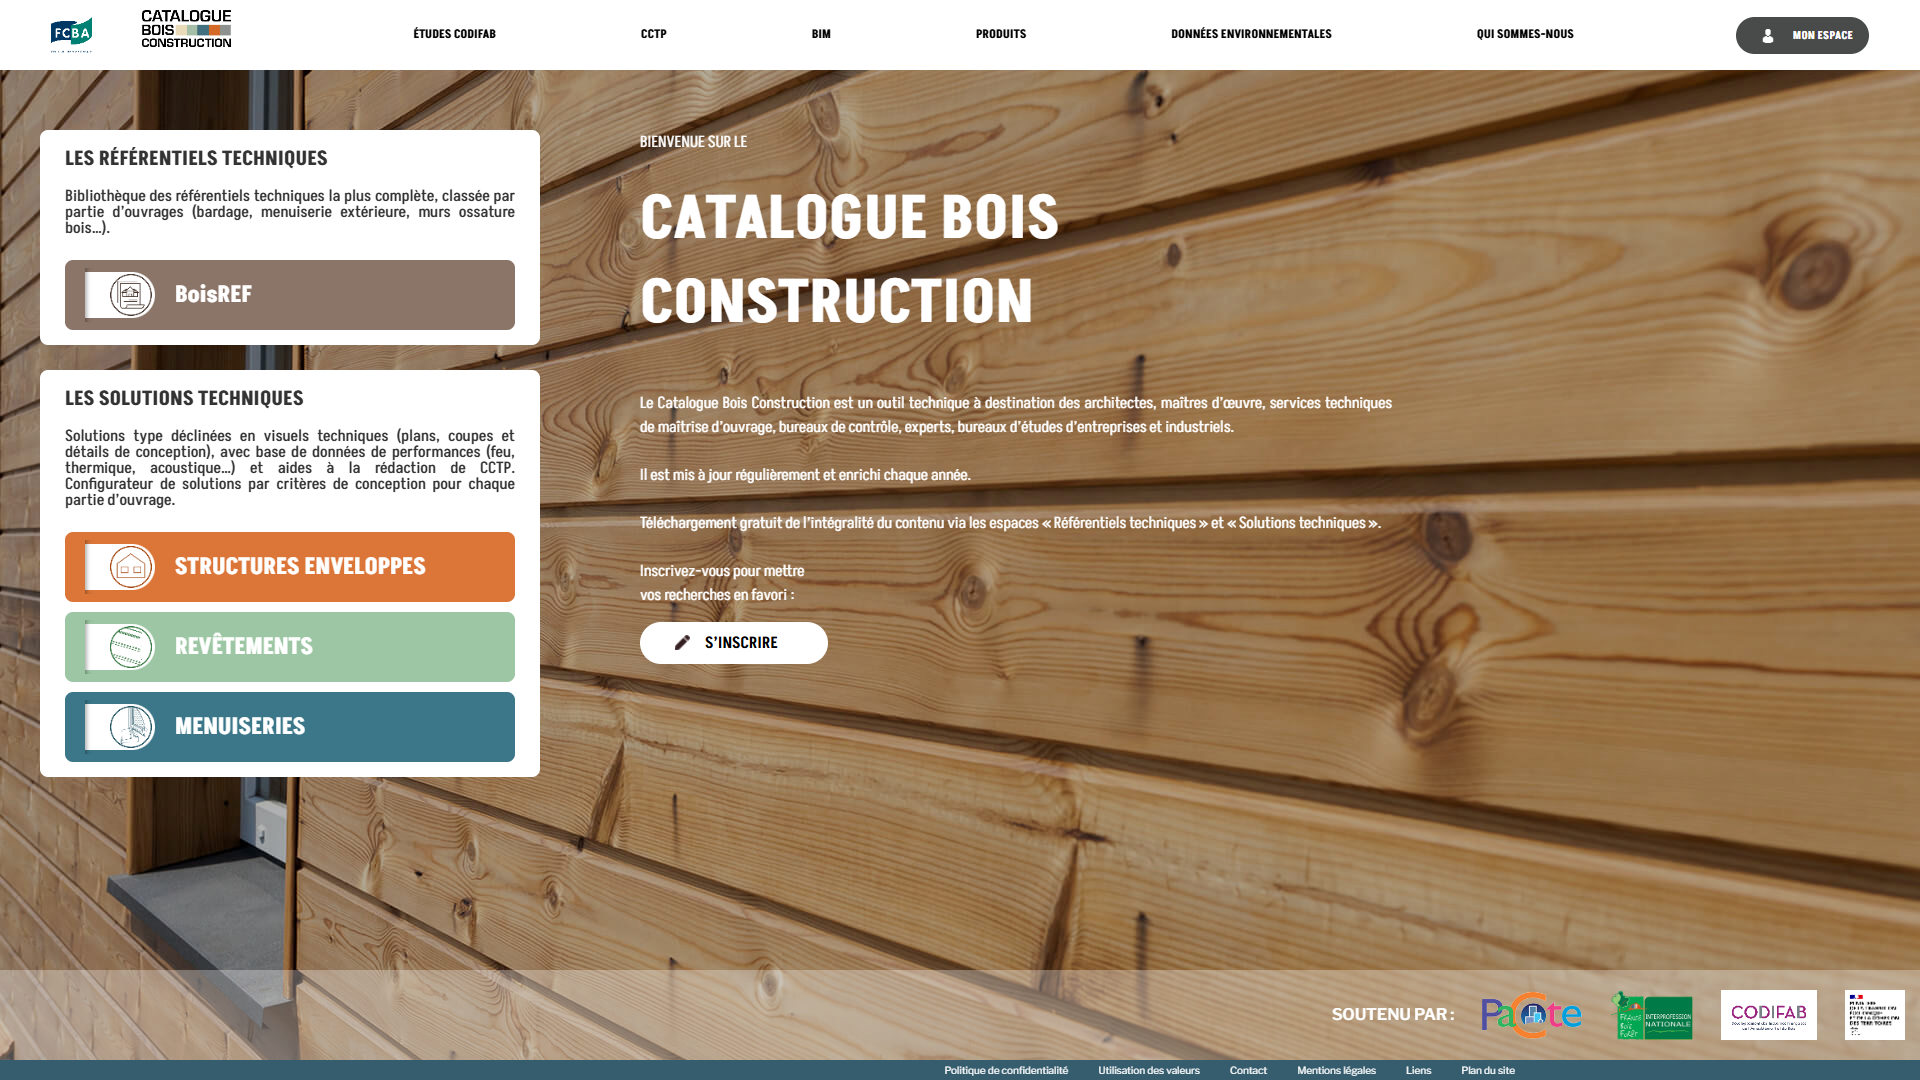
Task: Click the BoisREF building icon
Action: point(131,295)
